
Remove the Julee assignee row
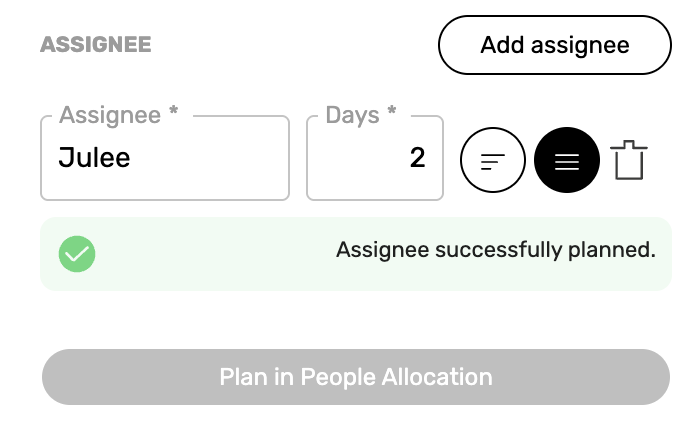[x=629, y=160]
